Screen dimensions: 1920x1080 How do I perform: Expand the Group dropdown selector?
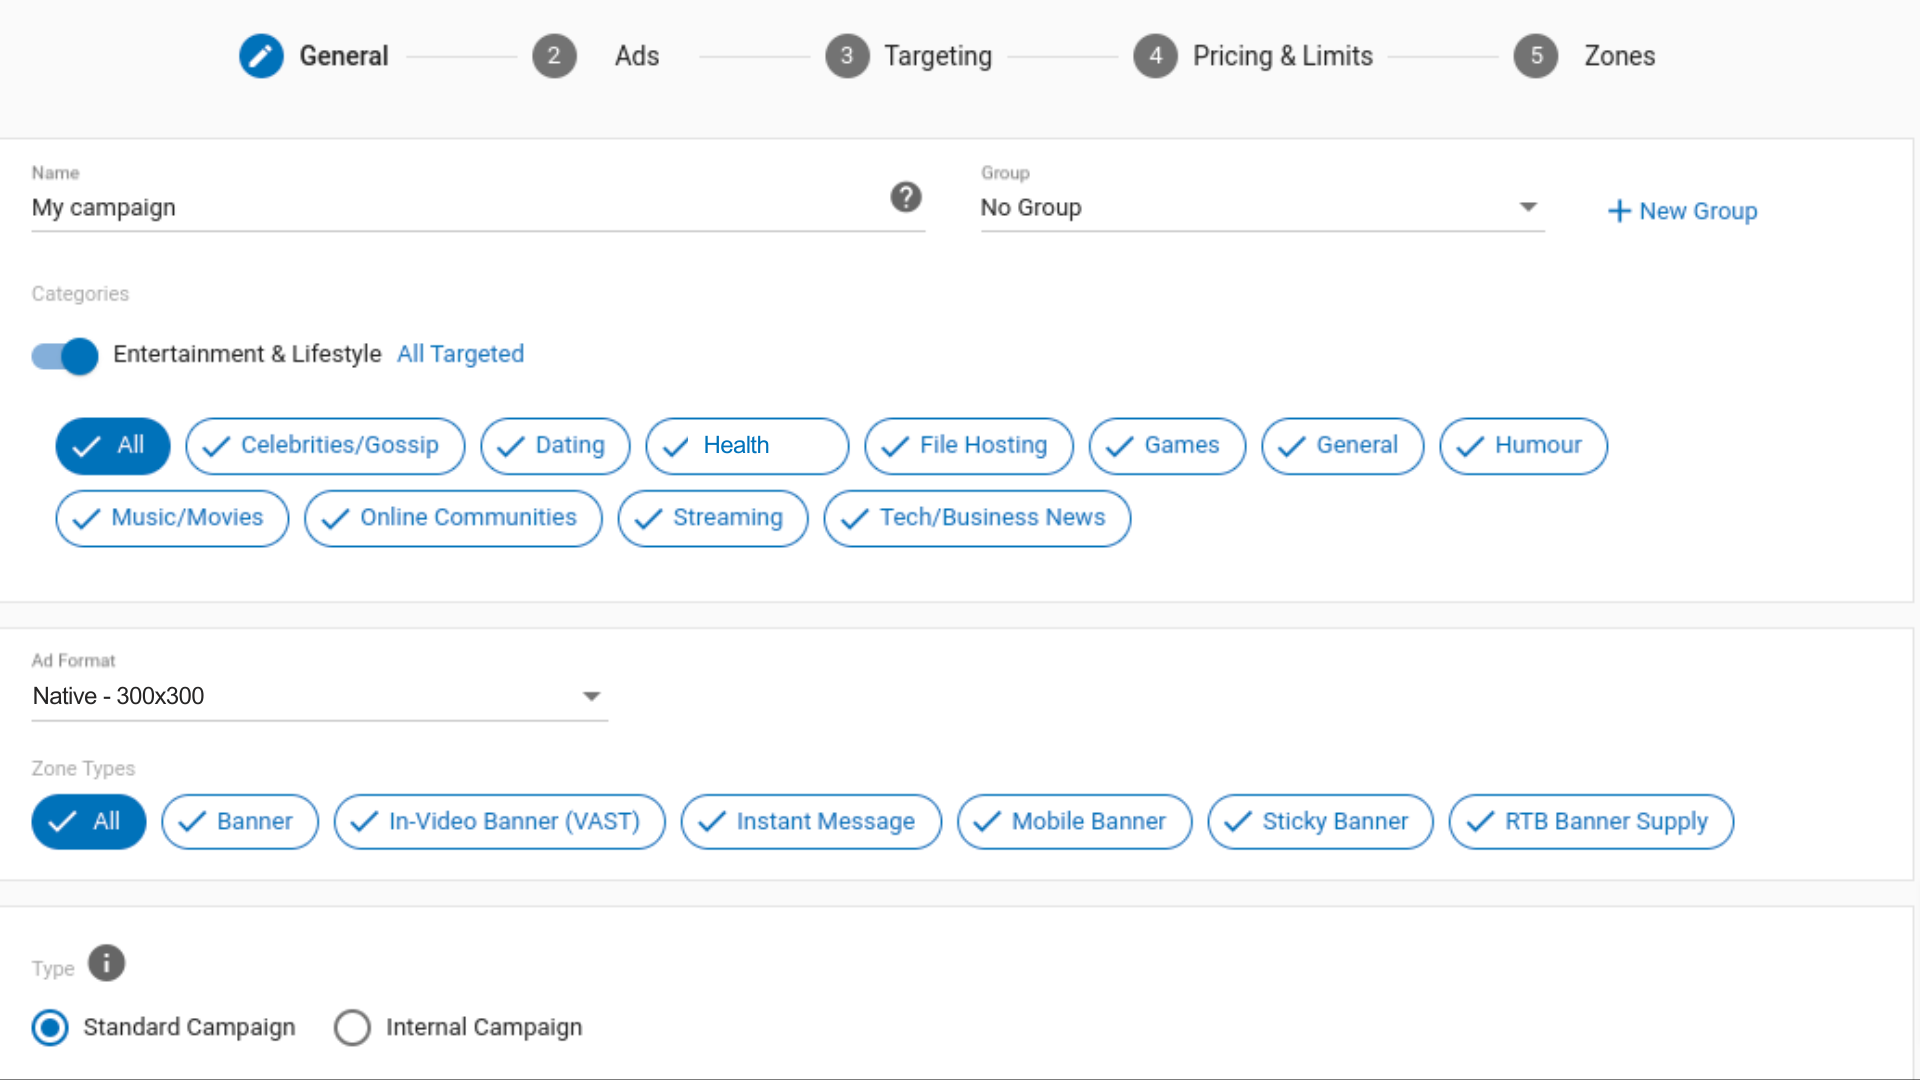point(1528,207)
